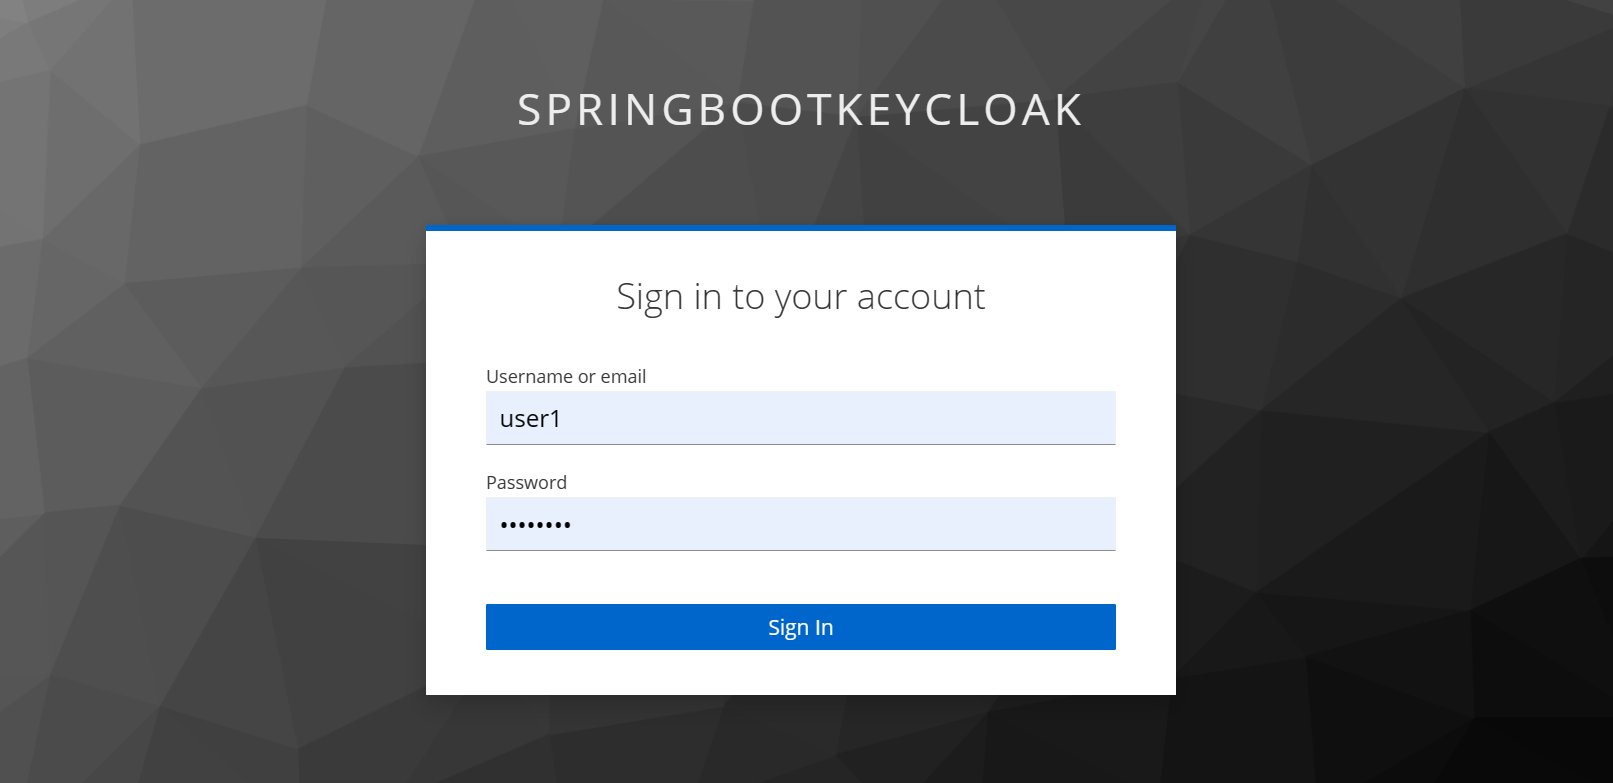This screenshot has height=783, width=1613.
Task: Place cursor right after the last password dot
Action: pyautogui.click(x=573, y=525)
